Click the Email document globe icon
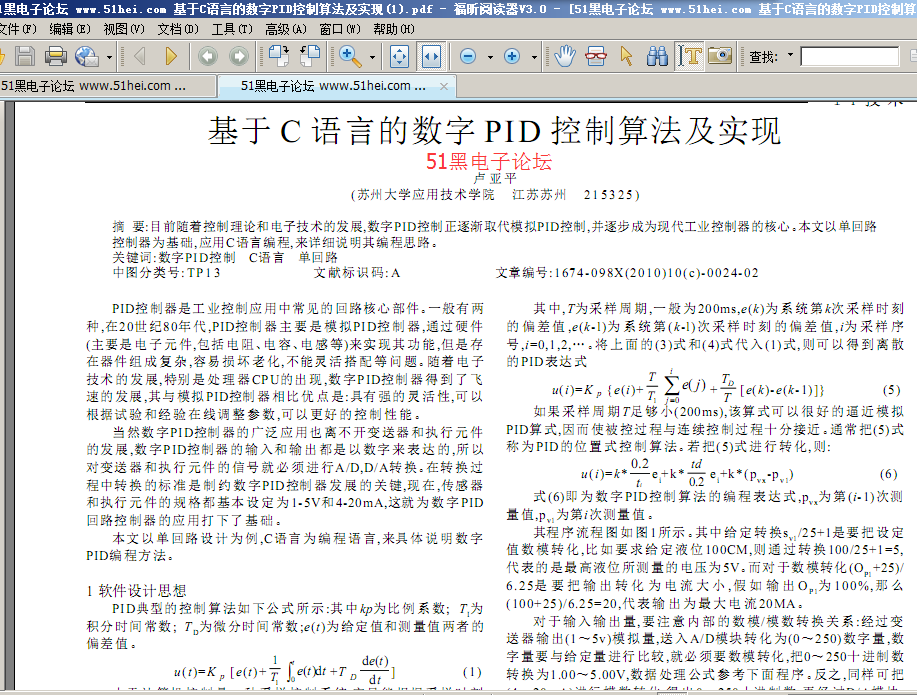 [x=87, y=56]
